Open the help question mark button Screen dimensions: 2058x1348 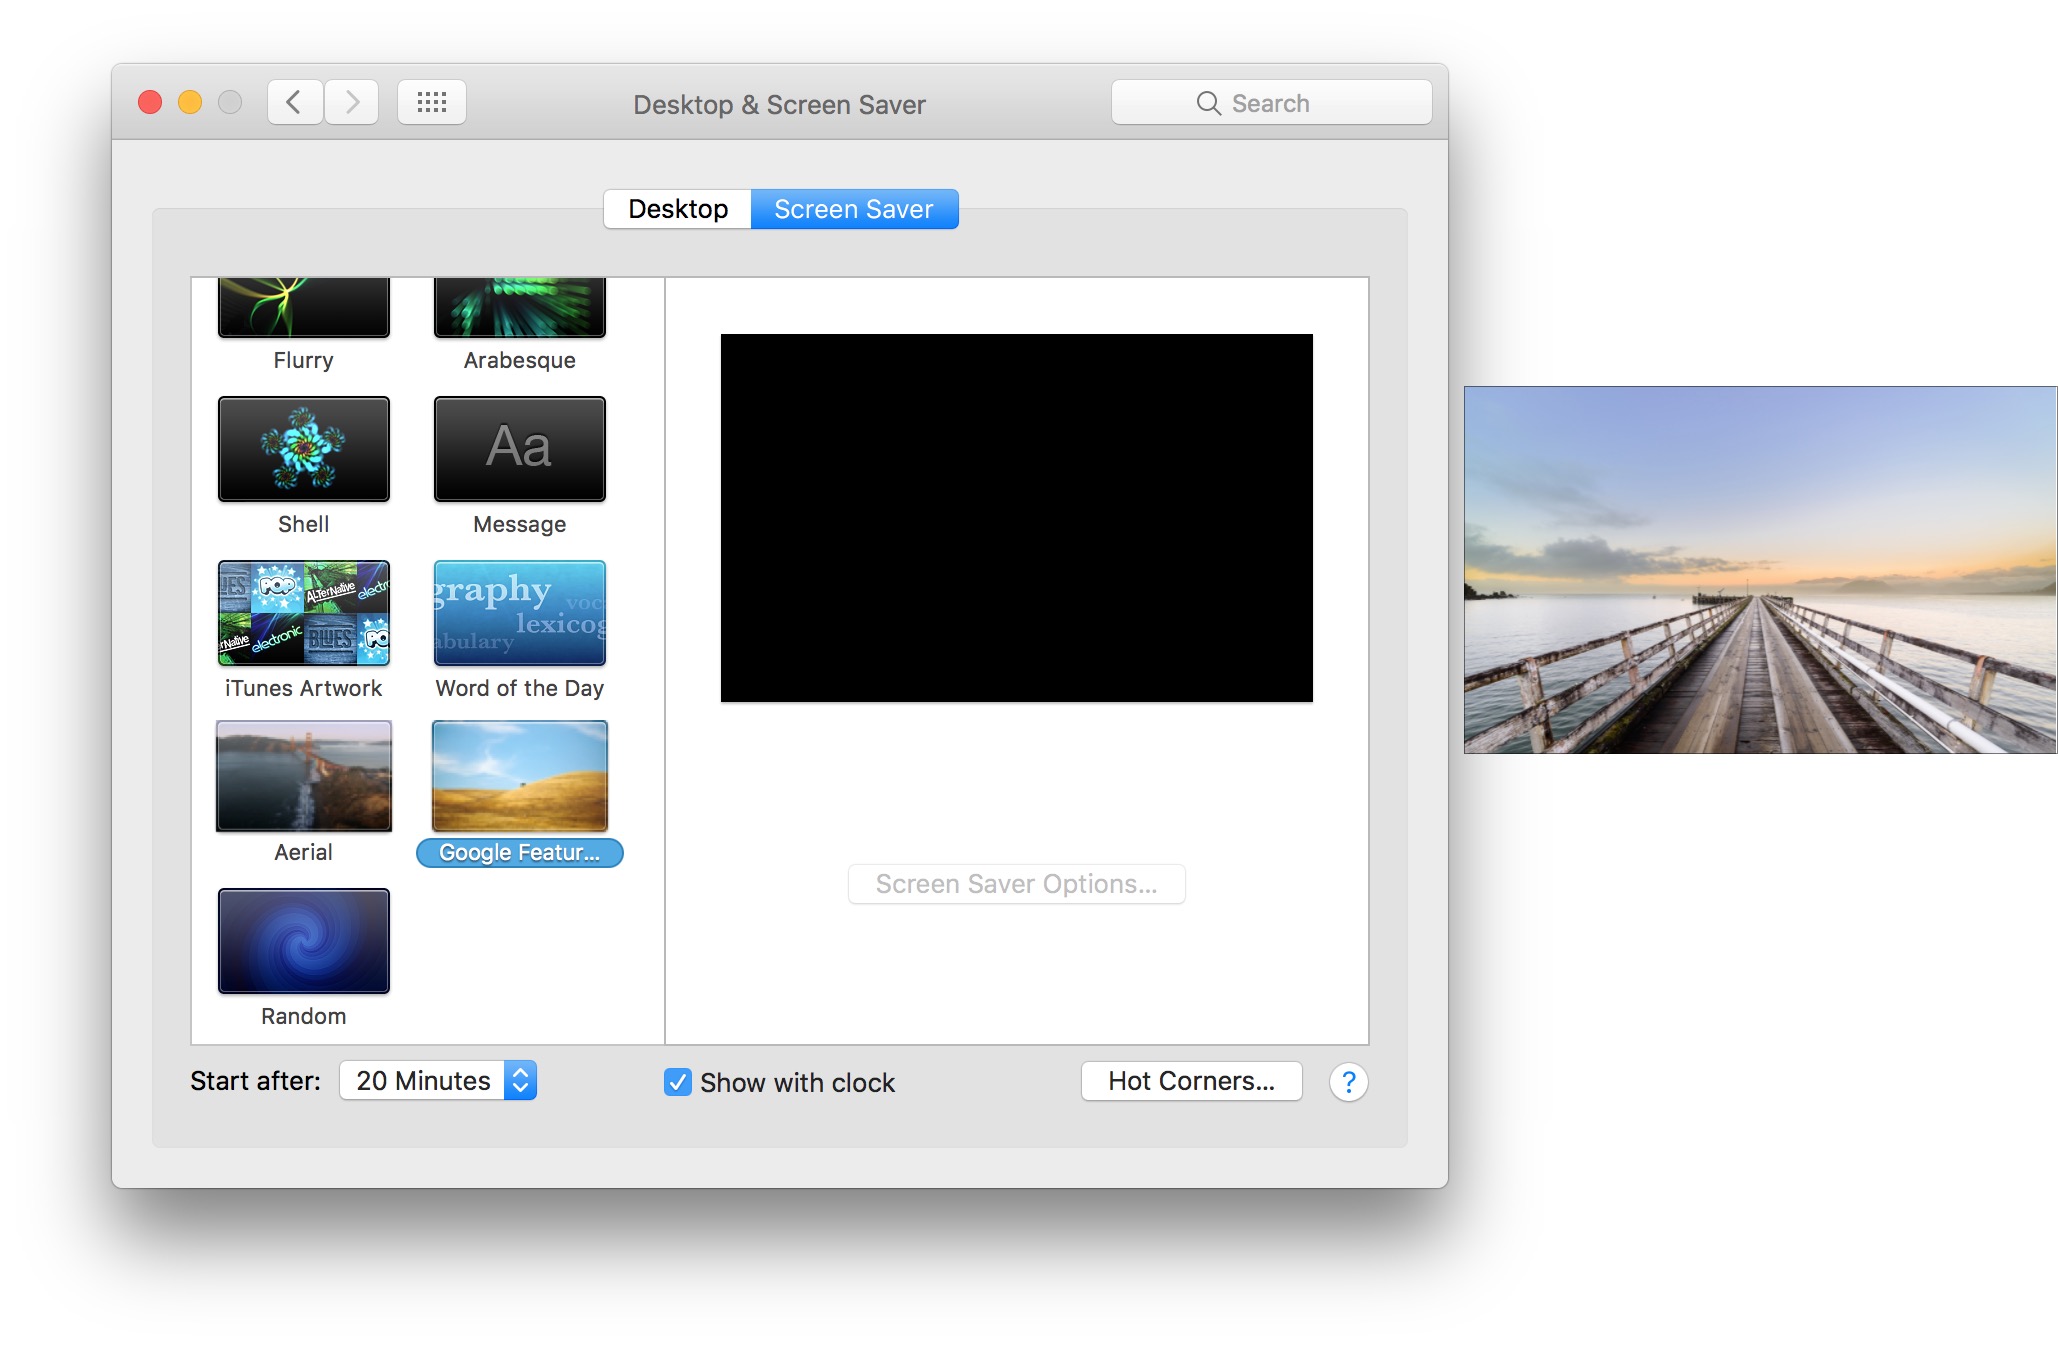pos(1348,1082)
